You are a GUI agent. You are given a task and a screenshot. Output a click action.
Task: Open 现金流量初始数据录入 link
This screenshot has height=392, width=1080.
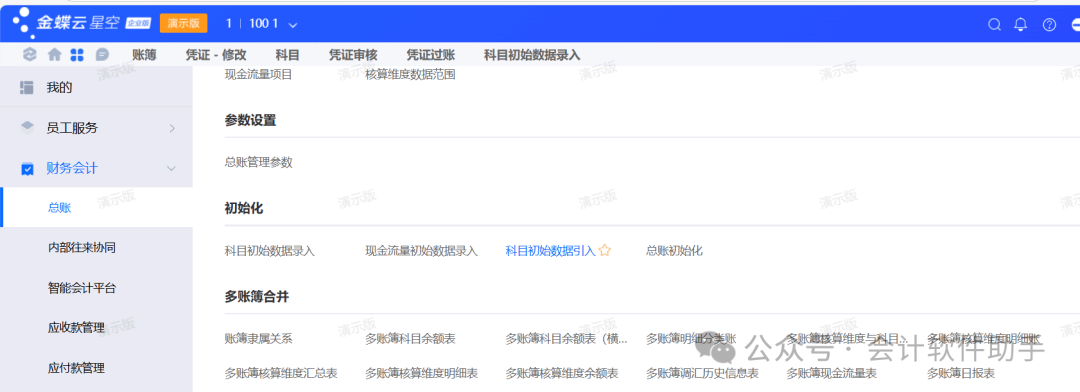(x=422, y=251)
